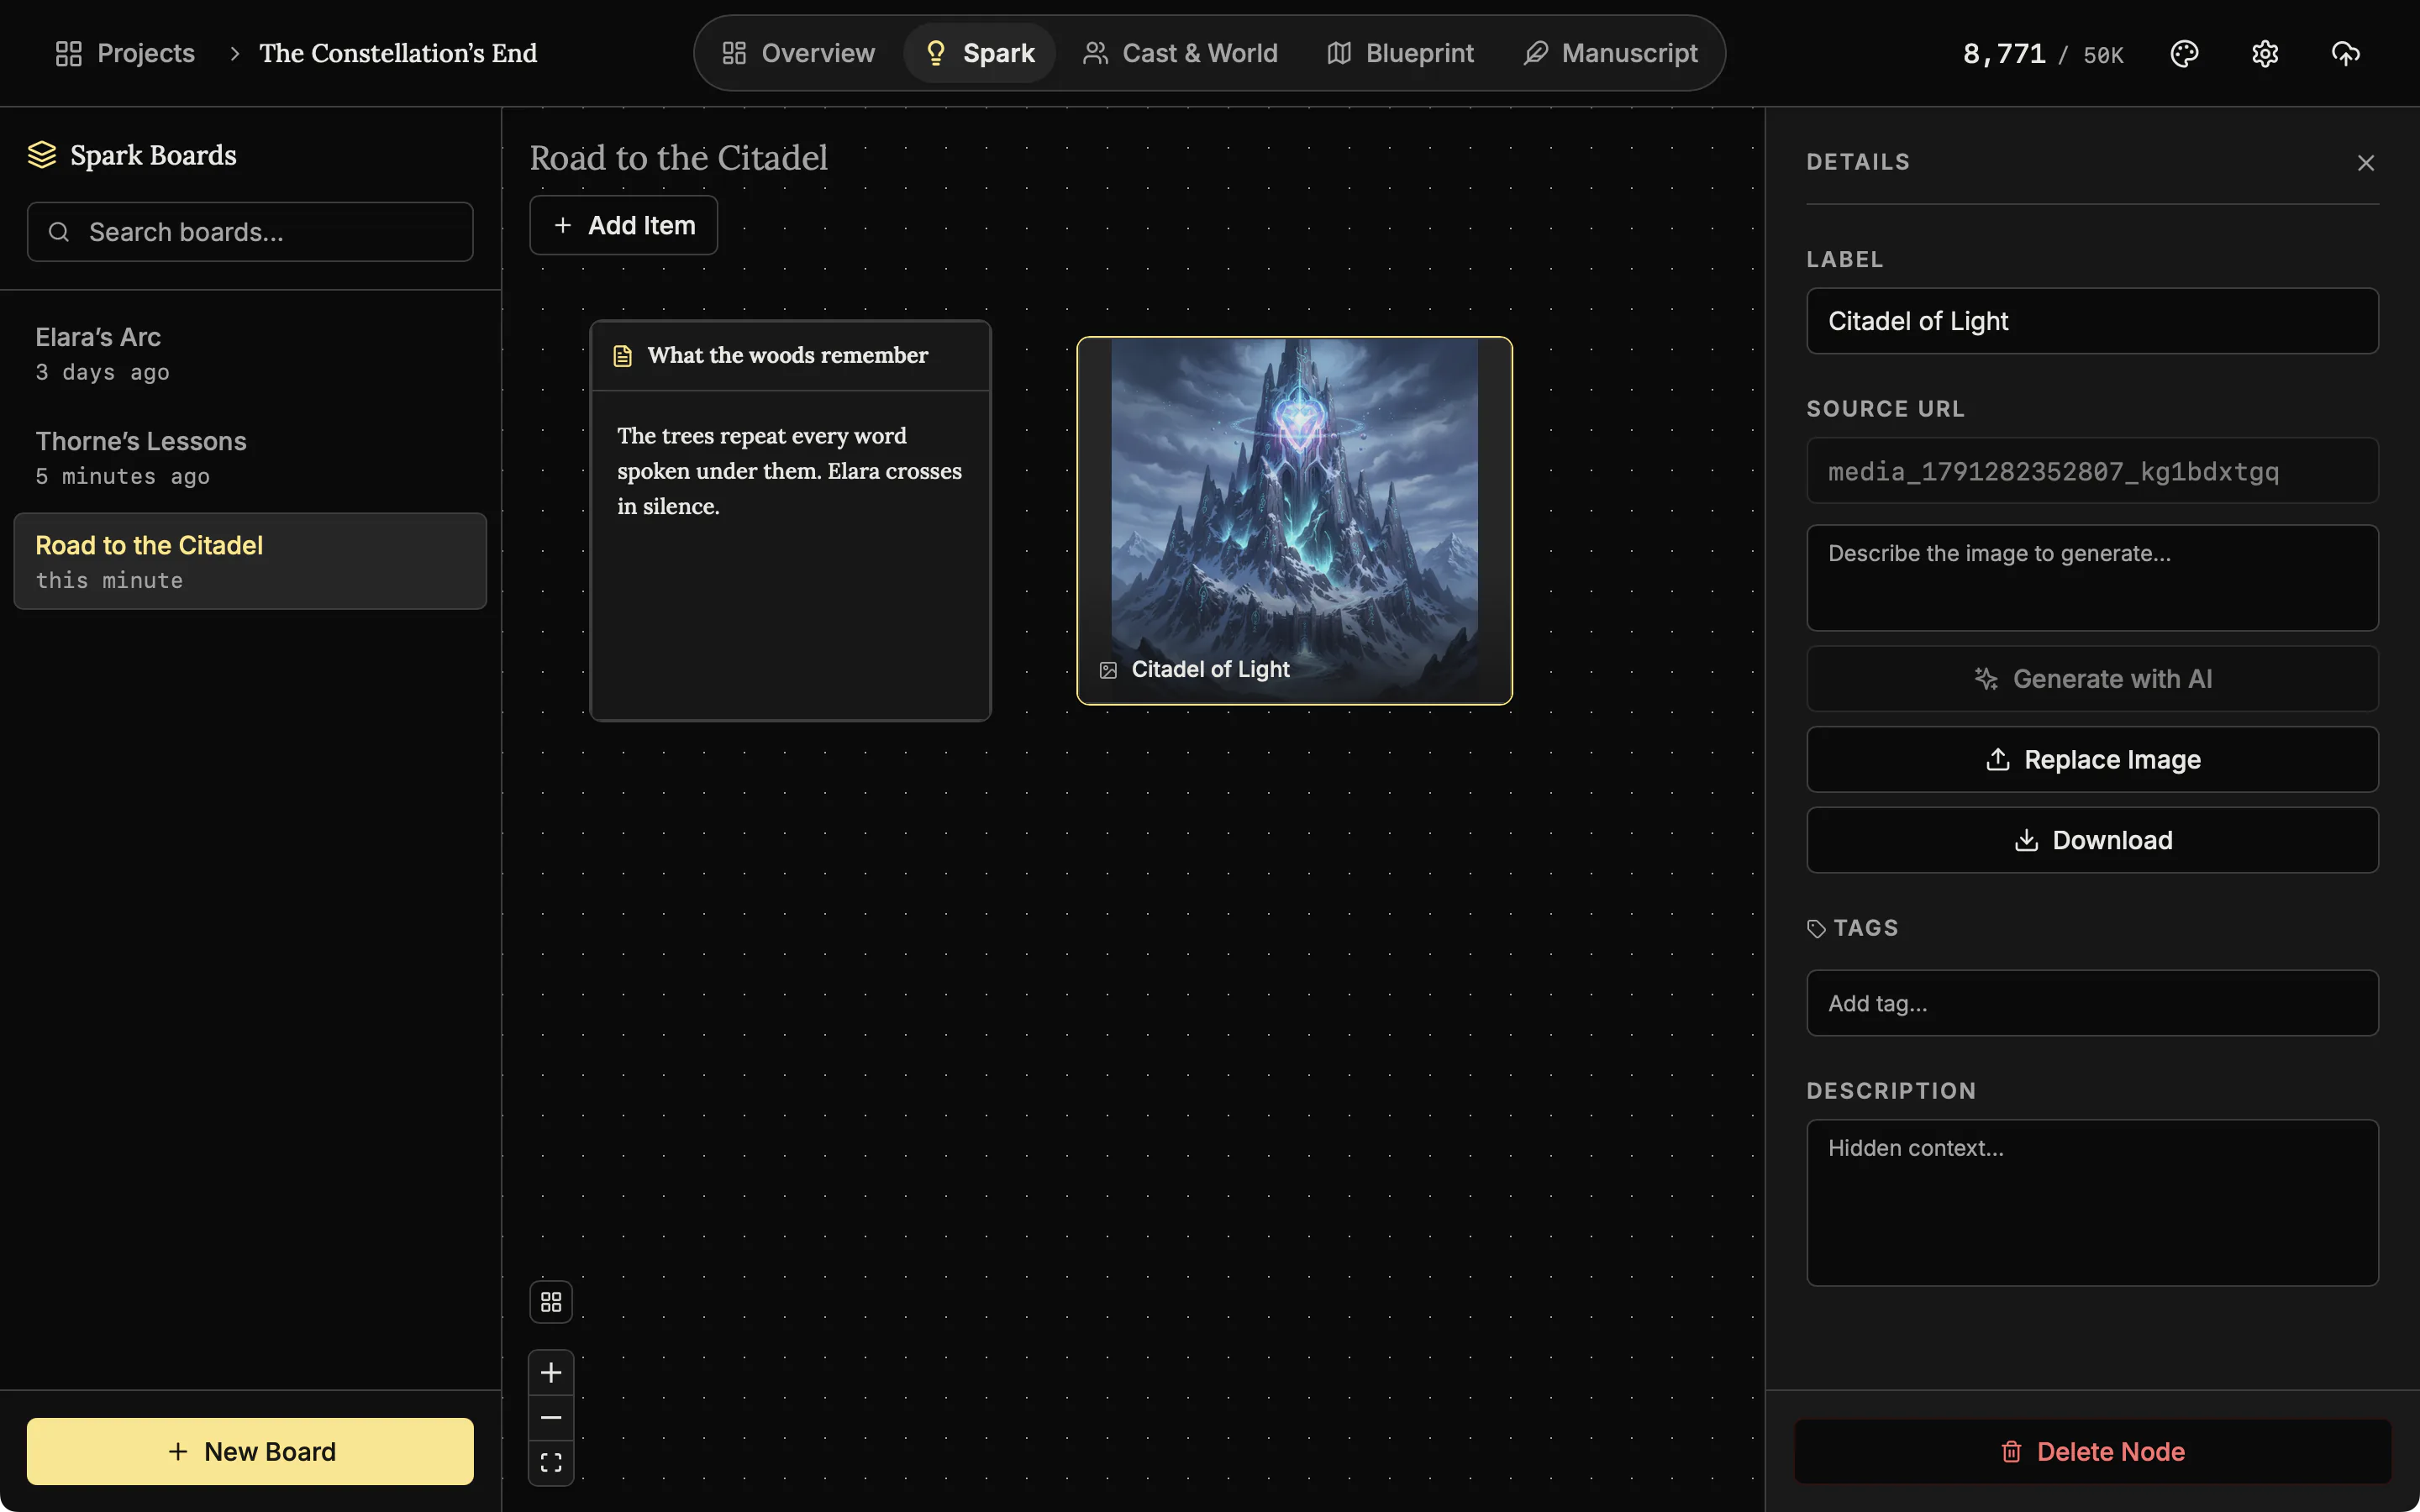Image resolution: width=2420 pixels, height=1512 pixels.
Task: Click the note icon on woods card
Action: [622, 356]
